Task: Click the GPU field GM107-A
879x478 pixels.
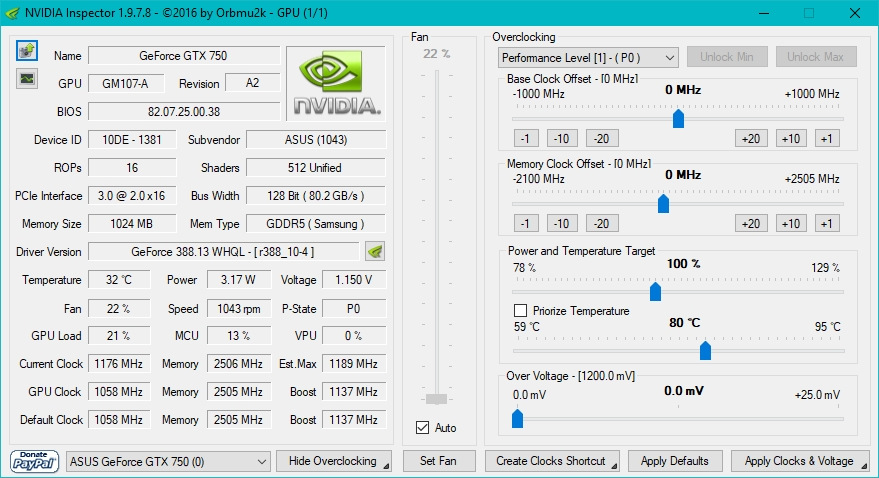Action: [126, 83]
